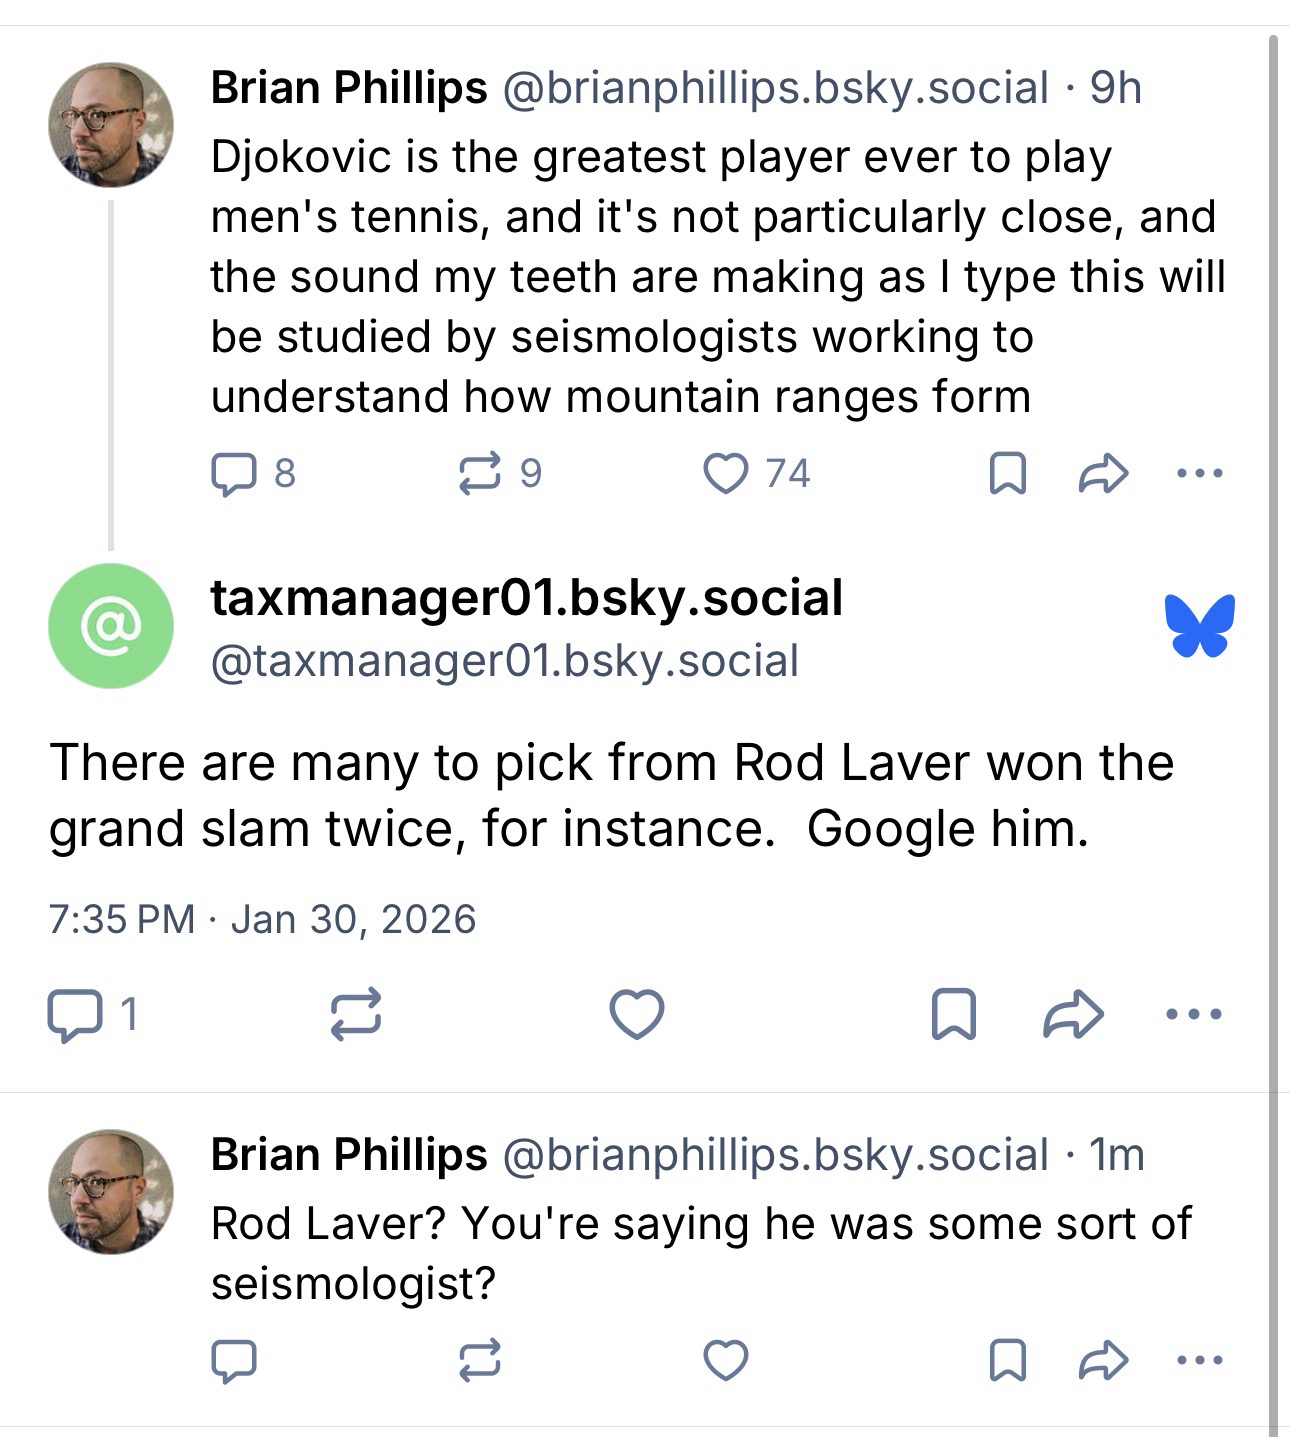Click the vertical scrollbar on the right
This screenshot has height=1437, width=1290.
coord(1273,700)
